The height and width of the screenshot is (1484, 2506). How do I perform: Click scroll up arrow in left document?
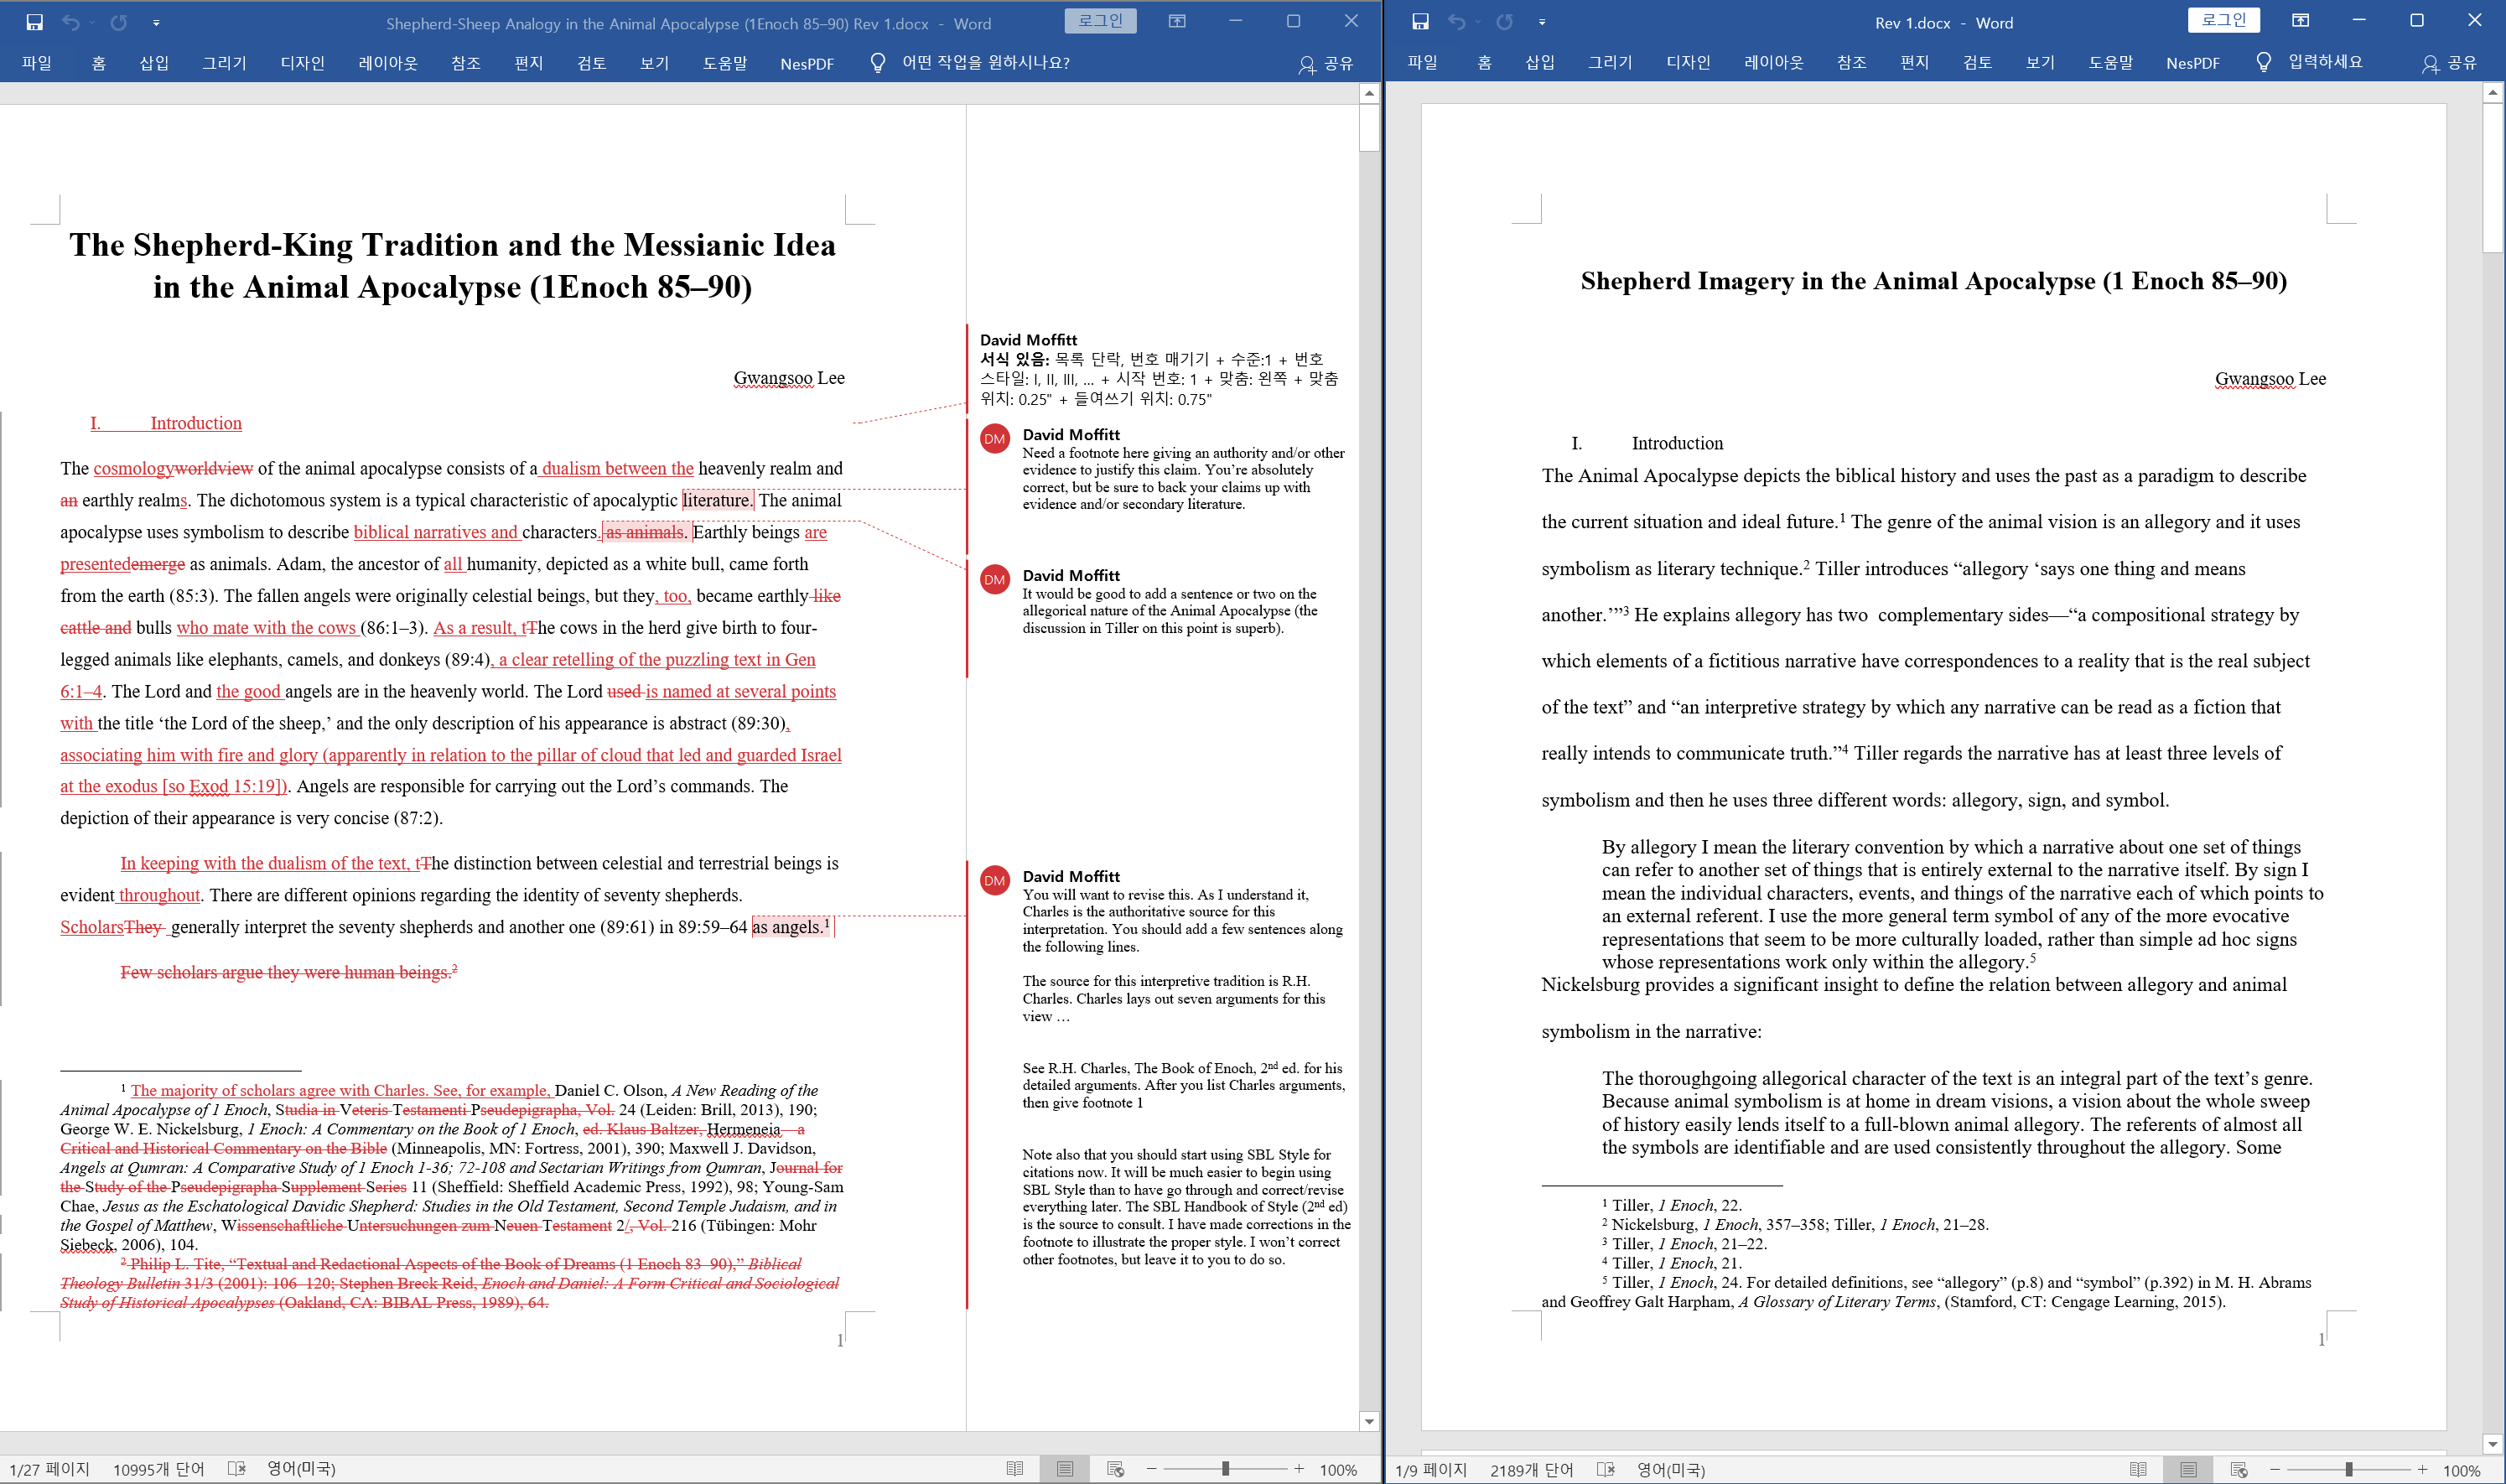pyautogui.click(x=1369, y=93)
